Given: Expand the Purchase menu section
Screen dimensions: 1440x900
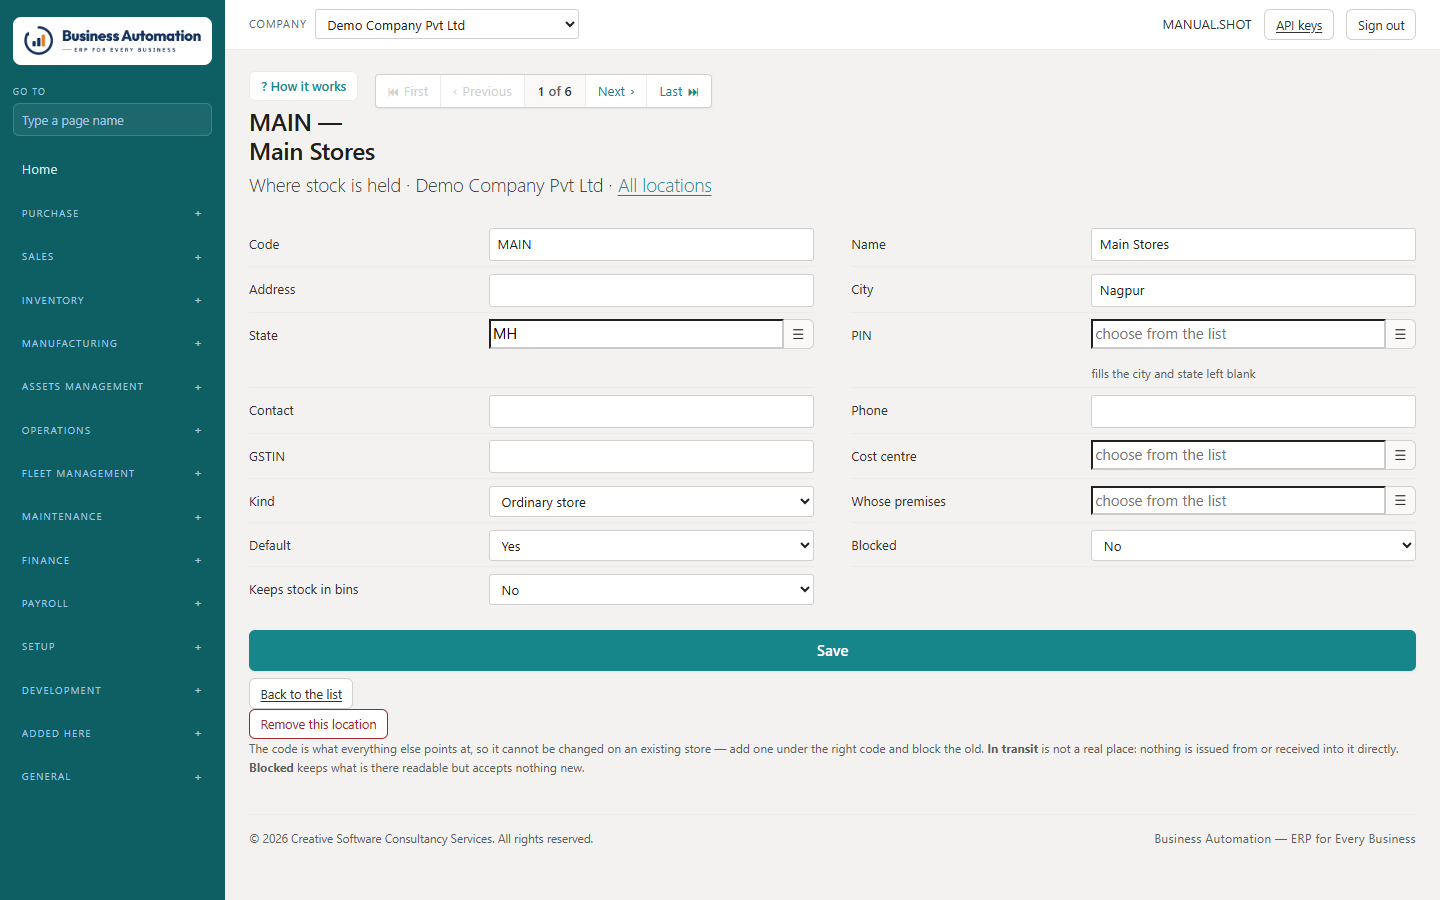Looking at the screenshot, I should (112, 214).
